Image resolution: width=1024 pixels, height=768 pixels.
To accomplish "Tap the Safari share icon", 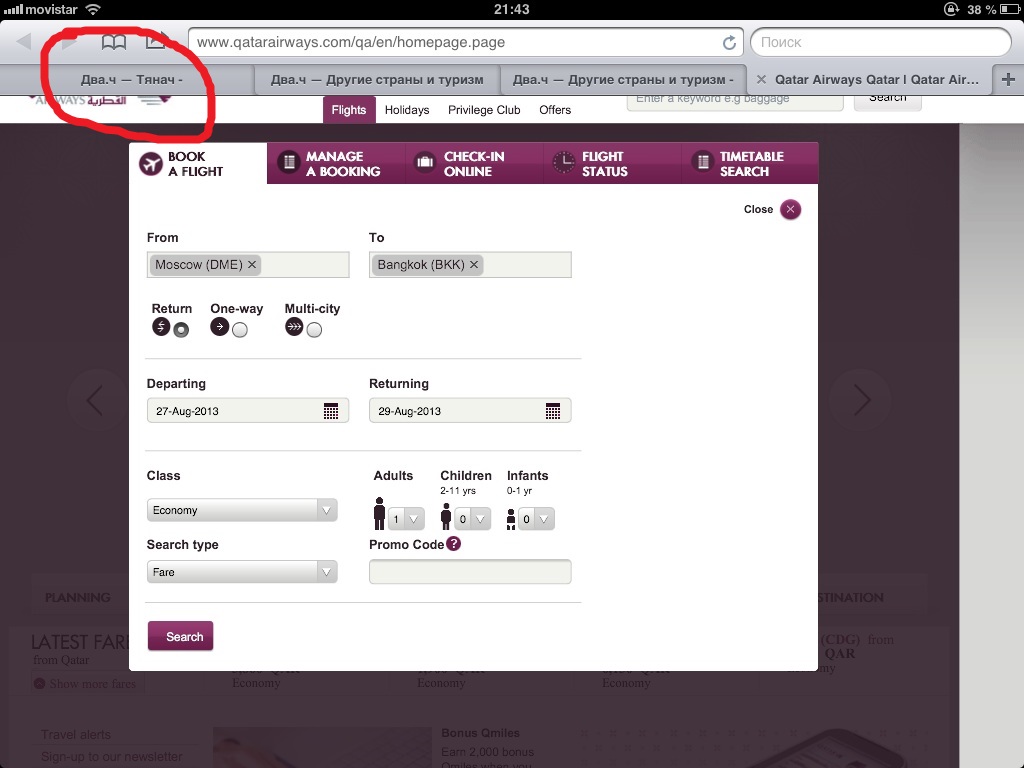I will 156,40.
